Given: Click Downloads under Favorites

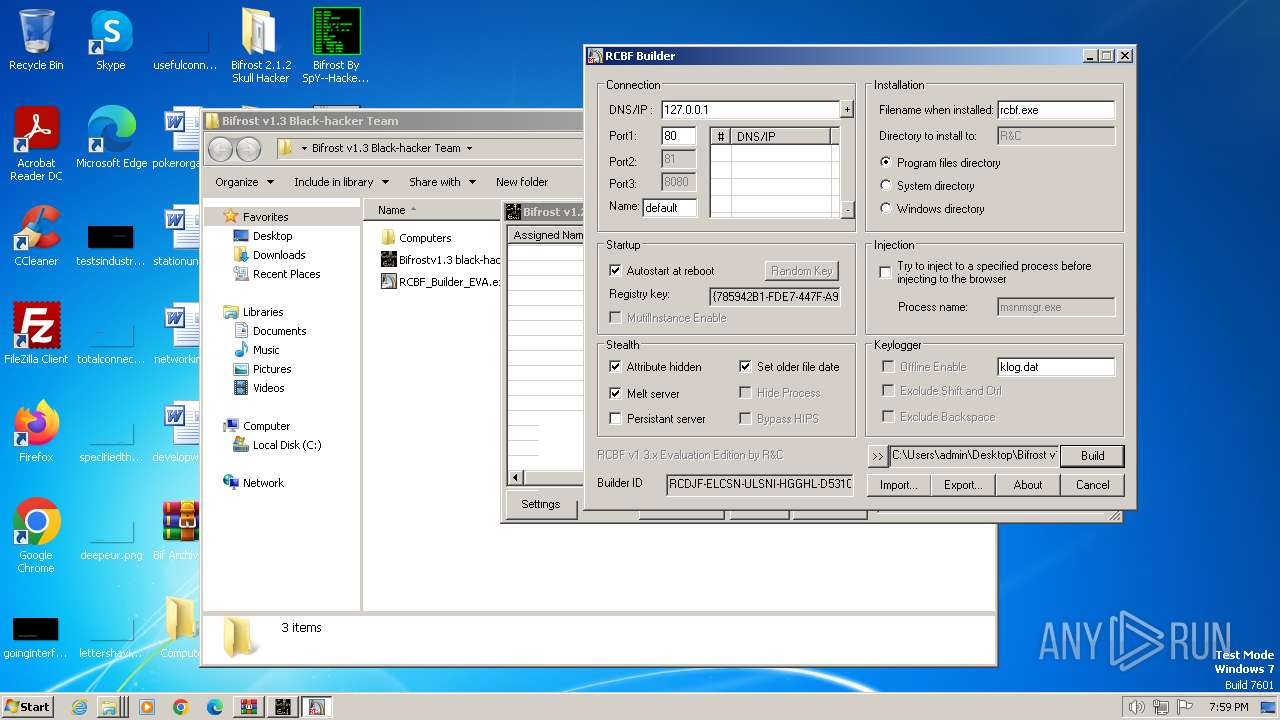Looking at the screenshot, I should click(x=279, y=255).
